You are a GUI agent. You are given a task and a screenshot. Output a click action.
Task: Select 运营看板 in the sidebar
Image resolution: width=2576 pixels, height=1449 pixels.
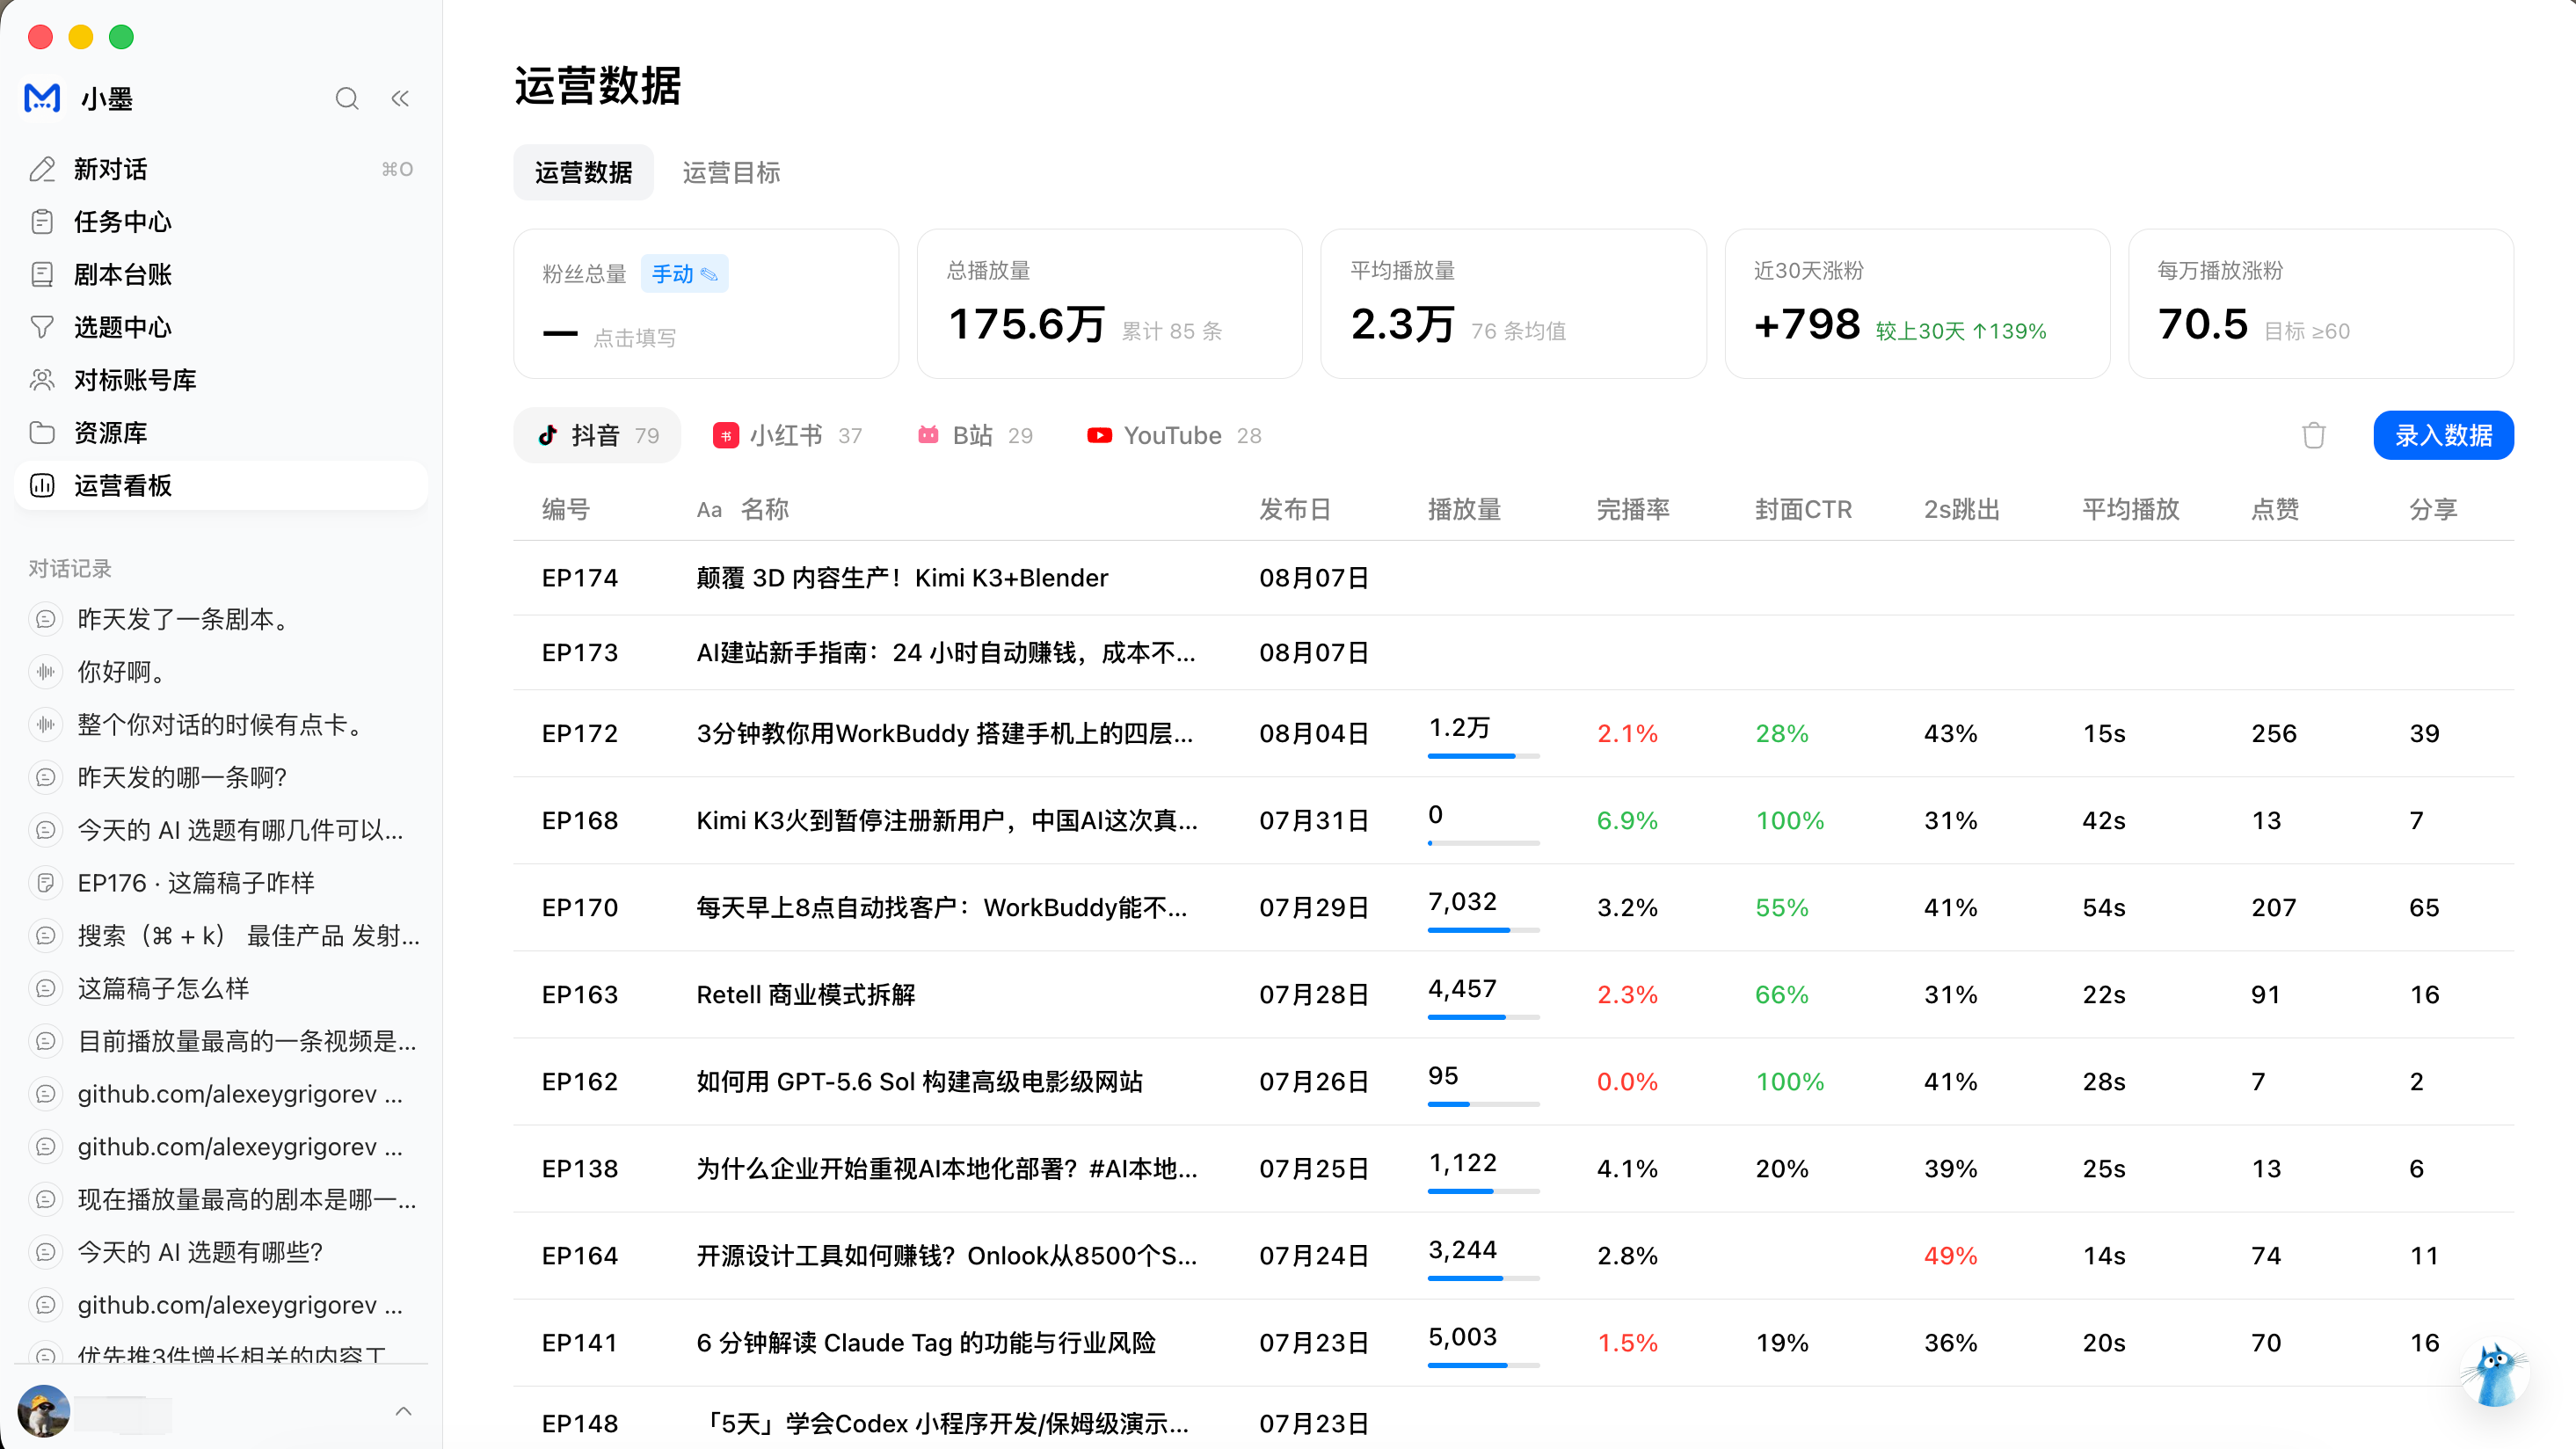click(x=221, y=486)
